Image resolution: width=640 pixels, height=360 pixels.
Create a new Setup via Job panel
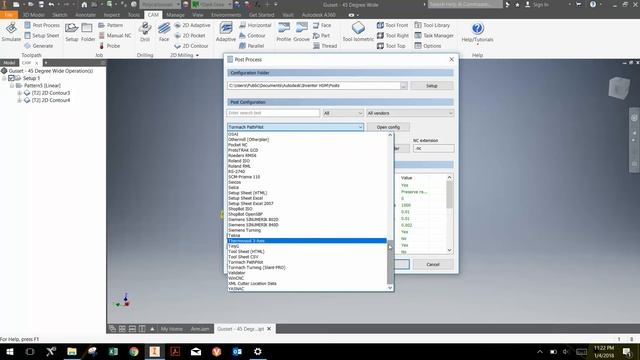pyautogui.click(x=71, y=32)
